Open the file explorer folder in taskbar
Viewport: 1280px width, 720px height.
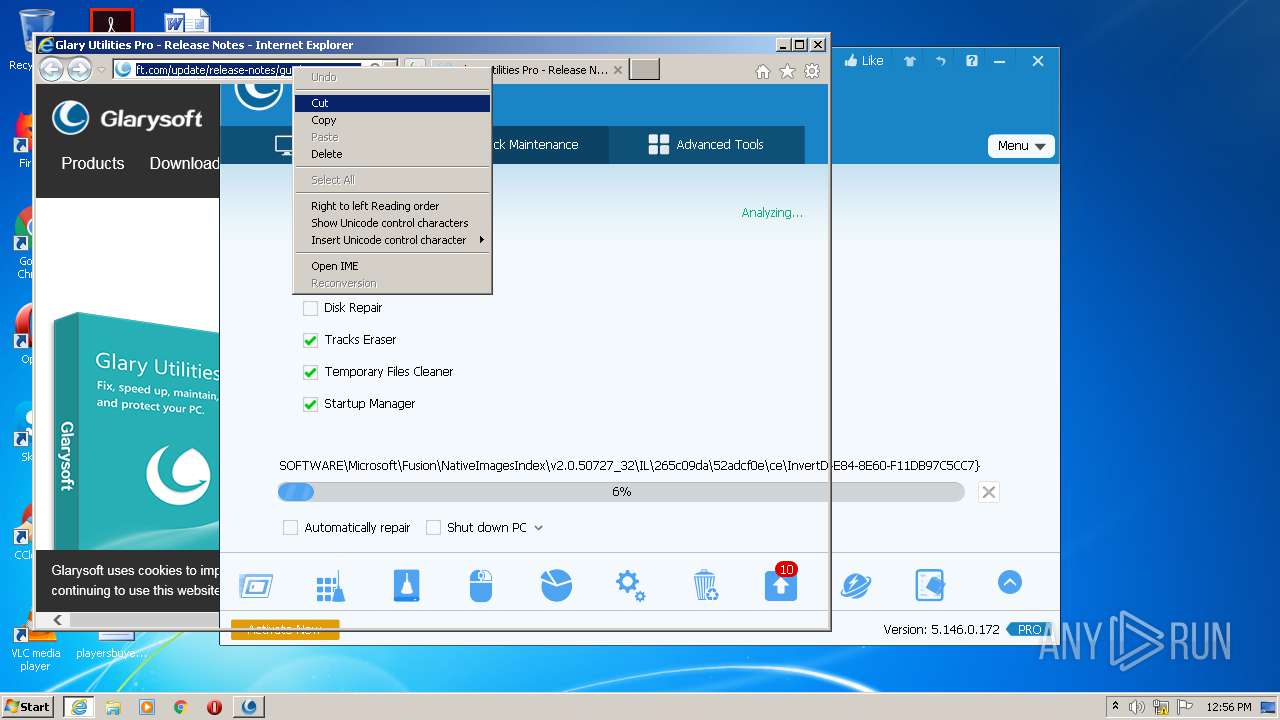113,707
